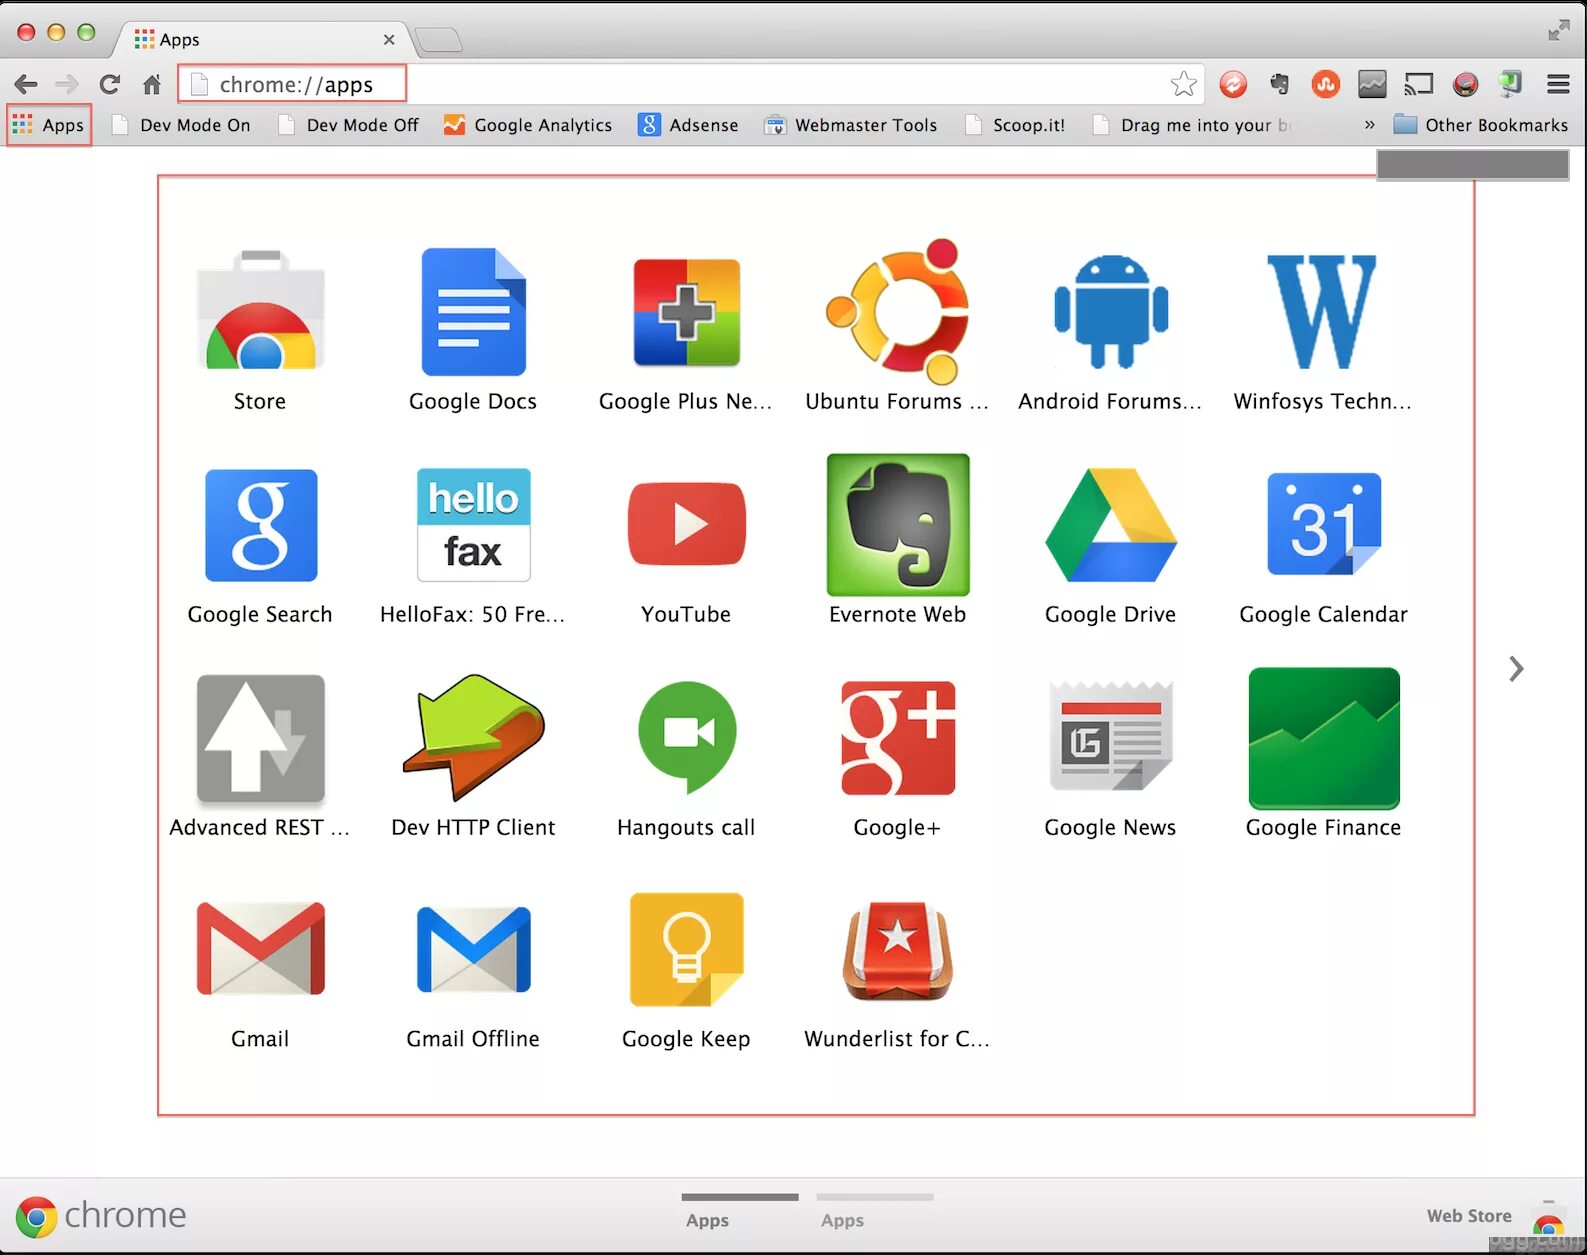Focus the chrome://apps address bar
1587x1255 pixels.
tap(692, 84)
